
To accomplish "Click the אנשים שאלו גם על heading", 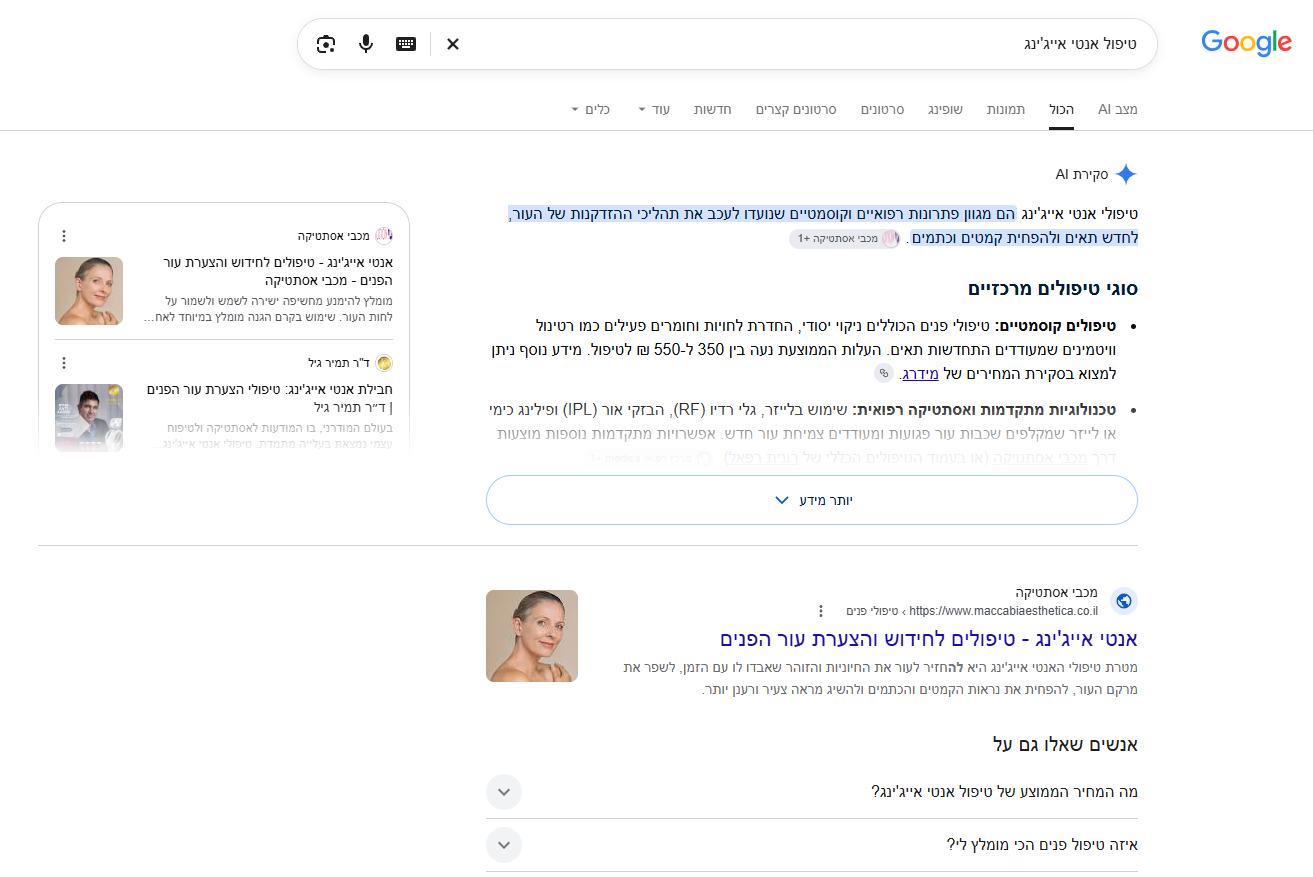I will tap(1066, 744).
